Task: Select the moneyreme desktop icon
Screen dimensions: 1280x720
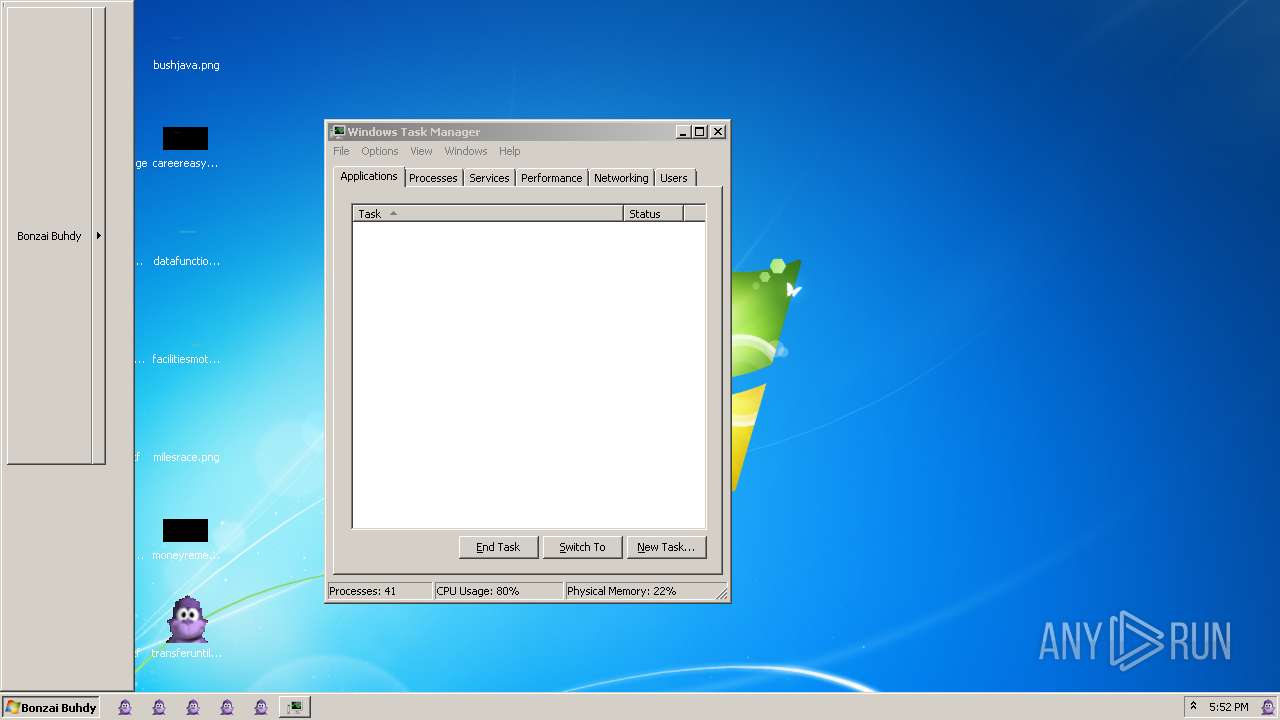Action: 185,541
